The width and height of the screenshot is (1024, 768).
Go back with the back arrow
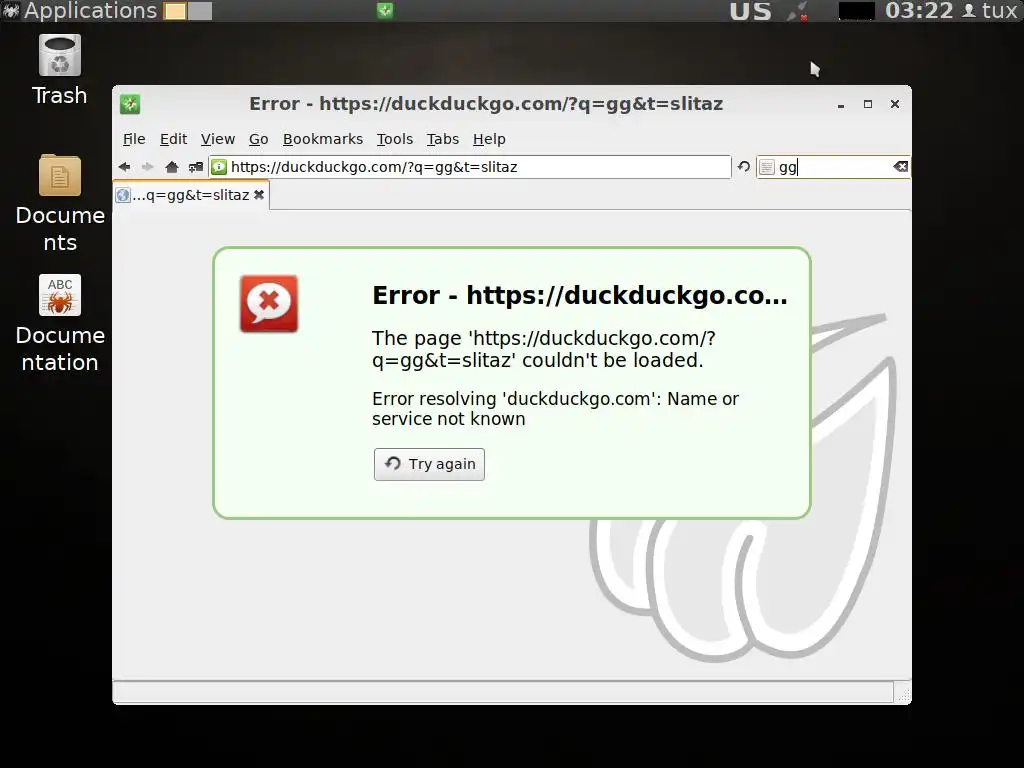pyautogui.click(x=124, y=167)
